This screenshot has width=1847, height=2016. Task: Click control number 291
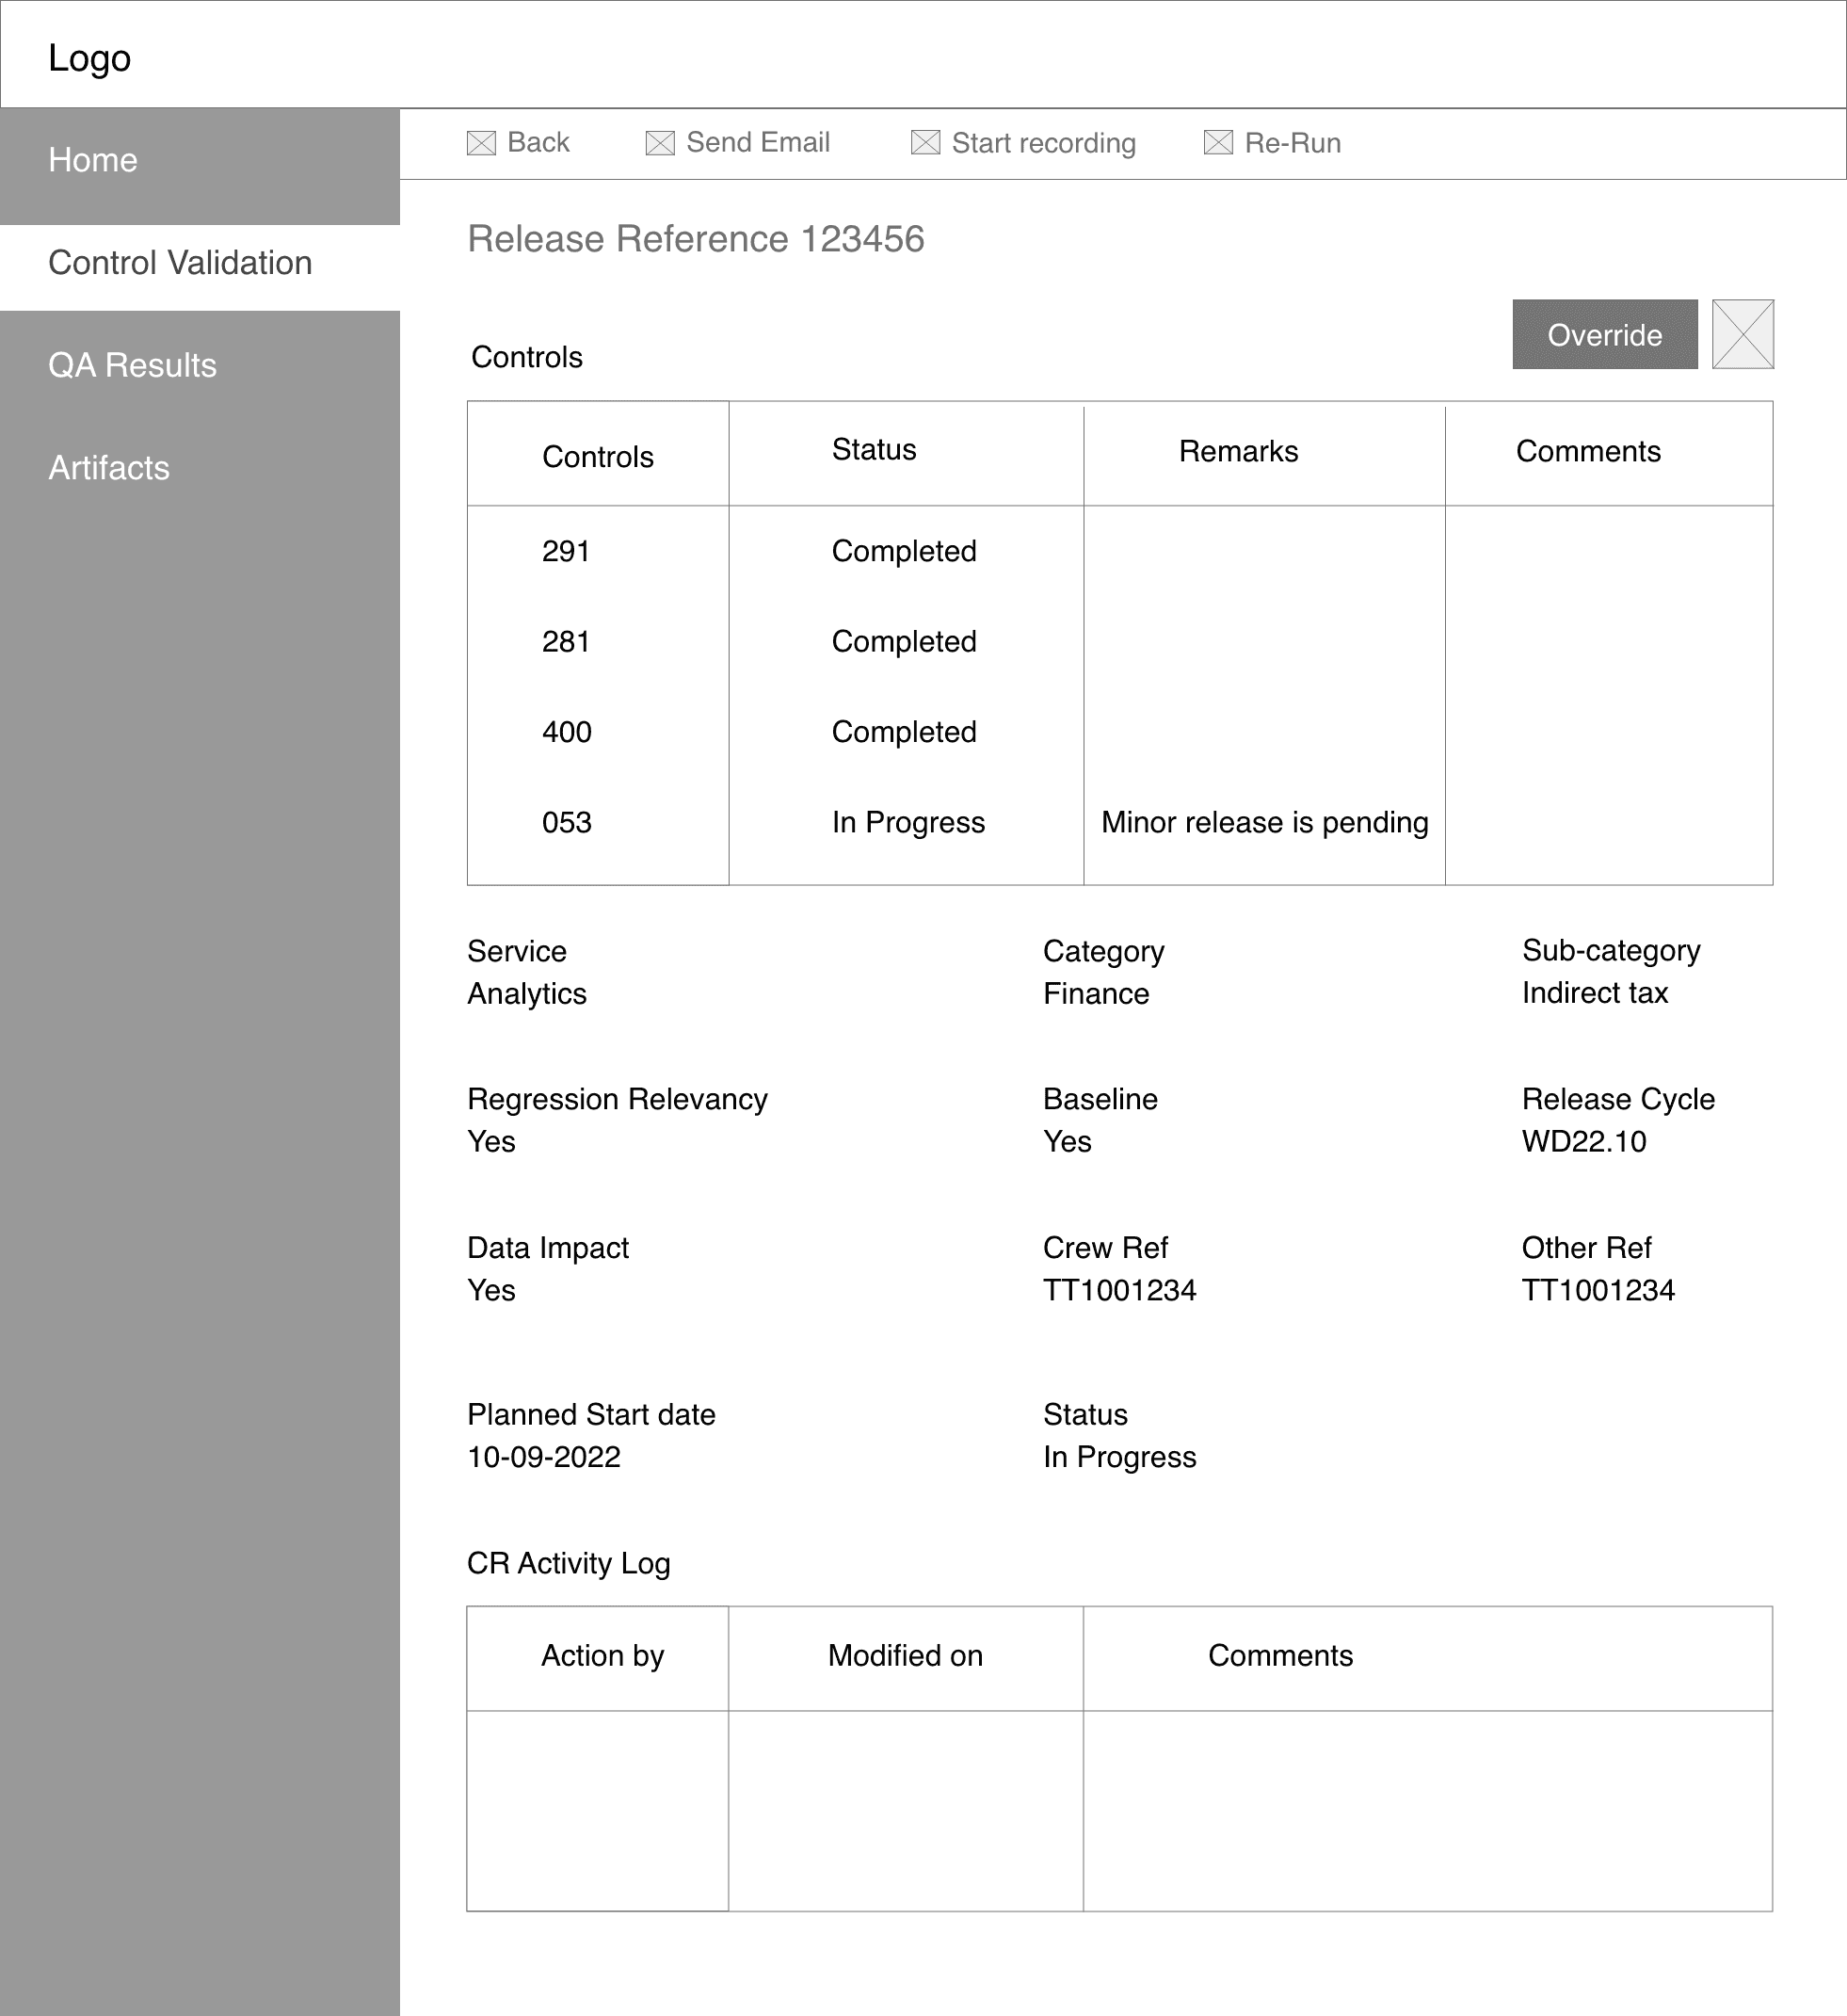(x=565, y=551)
